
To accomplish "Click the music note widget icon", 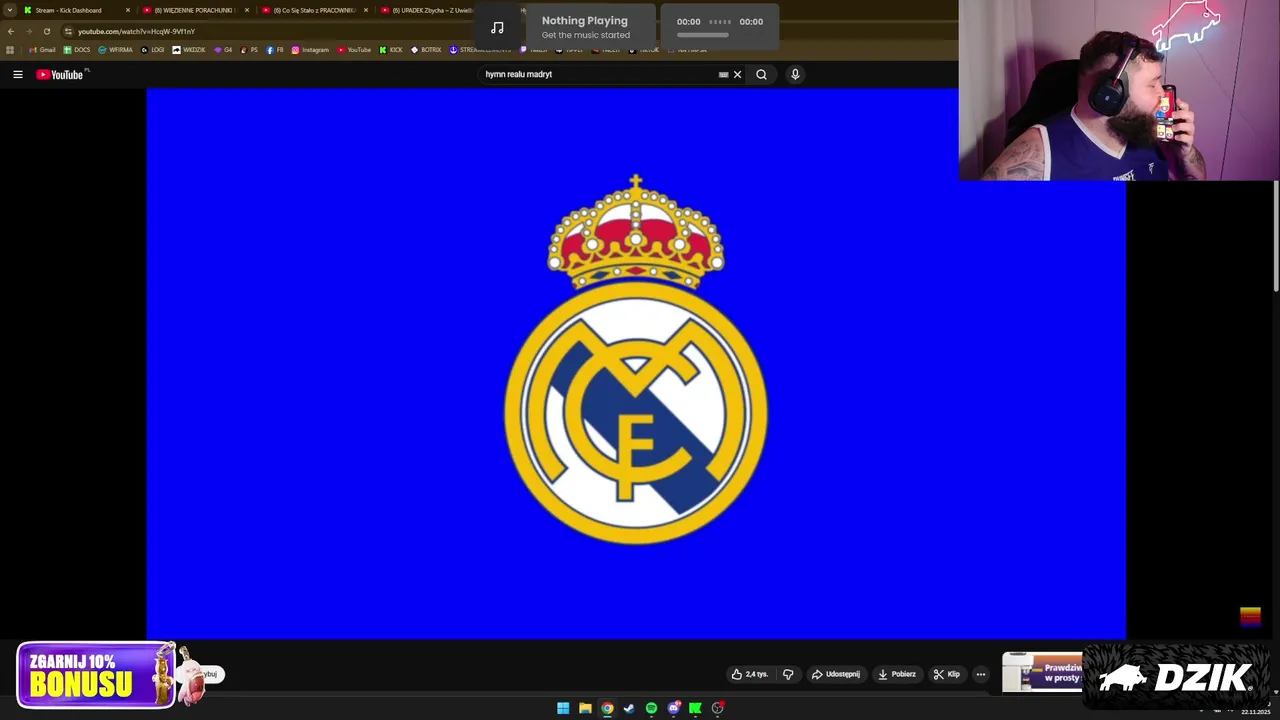I will [x=497, y=27].
